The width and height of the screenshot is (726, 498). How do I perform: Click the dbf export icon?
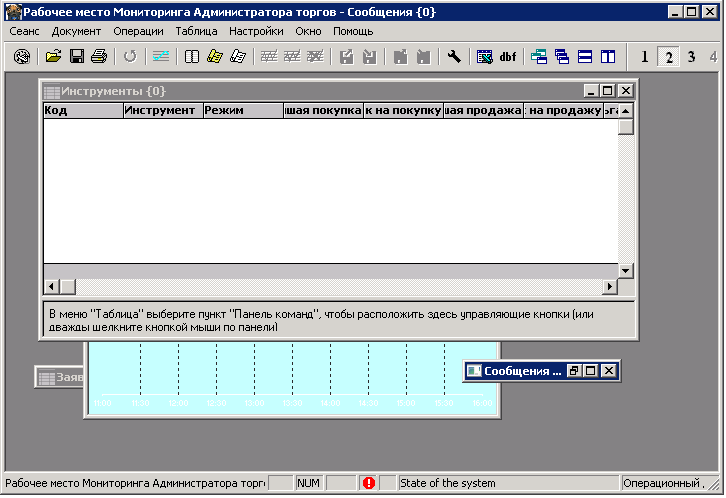(x=507, y=57)
